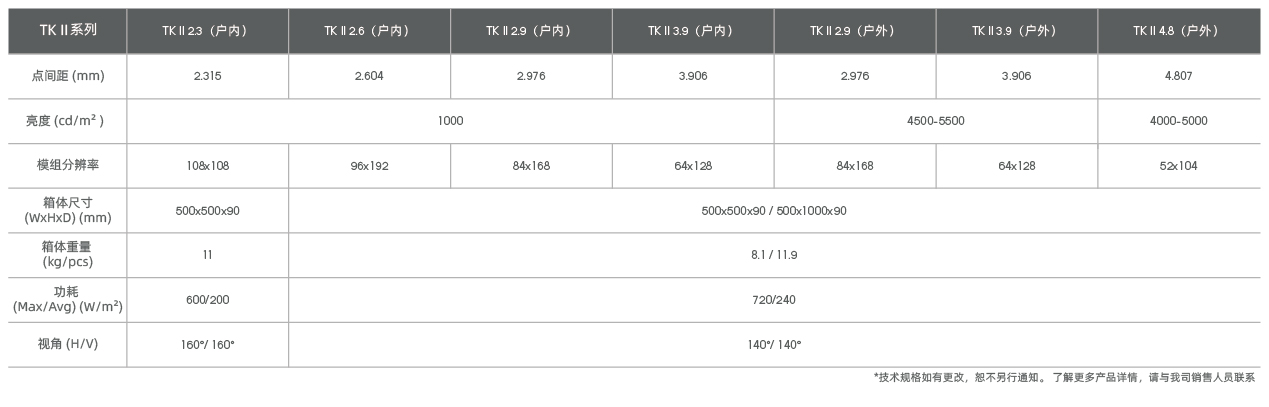Select the 箱体重量 (kg/pcs) row label
The width and height of the screenshot is (1269, 407).
(x=67, y=255)
